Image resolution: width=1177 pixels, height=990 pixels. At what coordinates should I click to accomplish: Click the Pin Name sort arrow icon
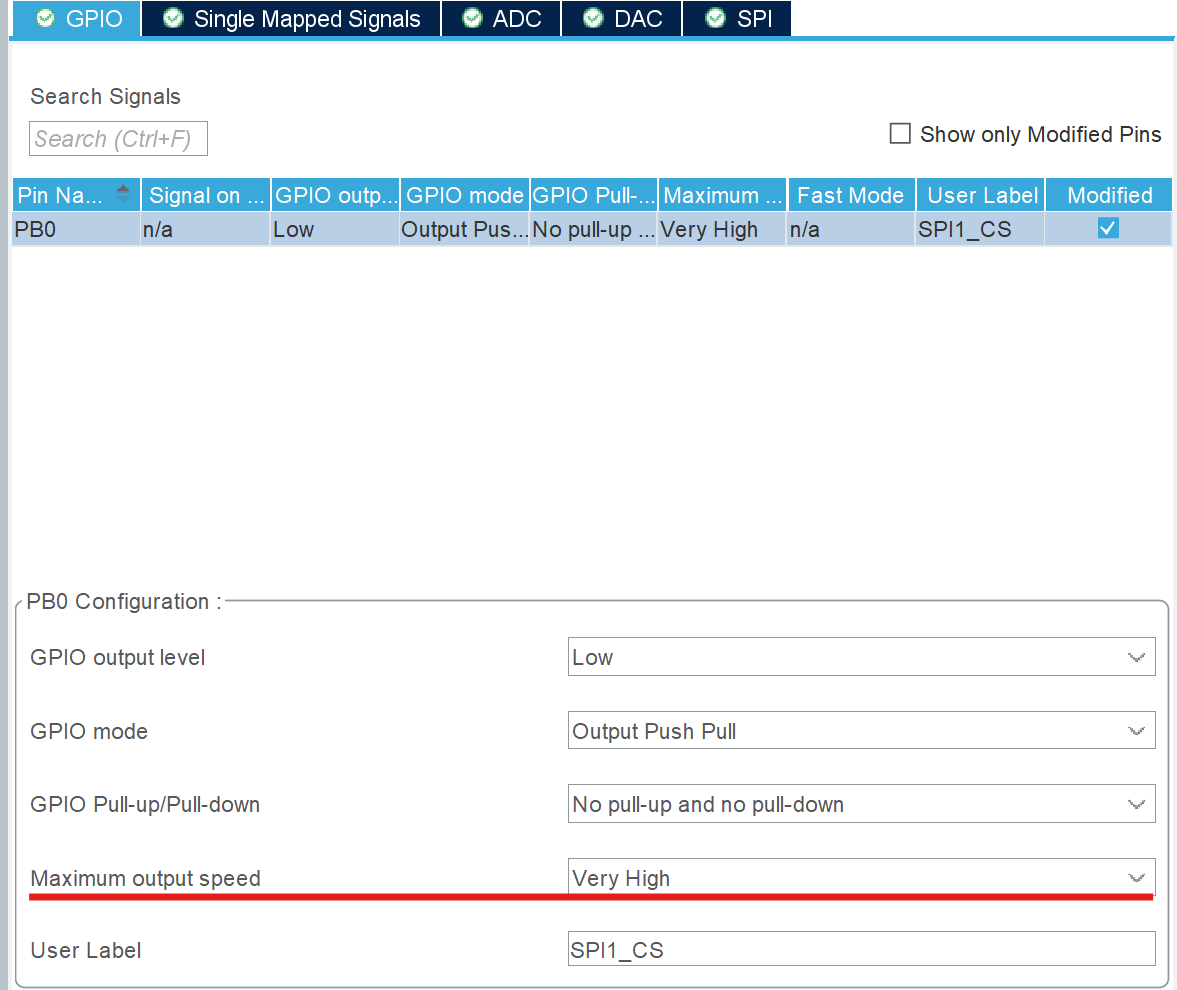click(x=123, y=194)
